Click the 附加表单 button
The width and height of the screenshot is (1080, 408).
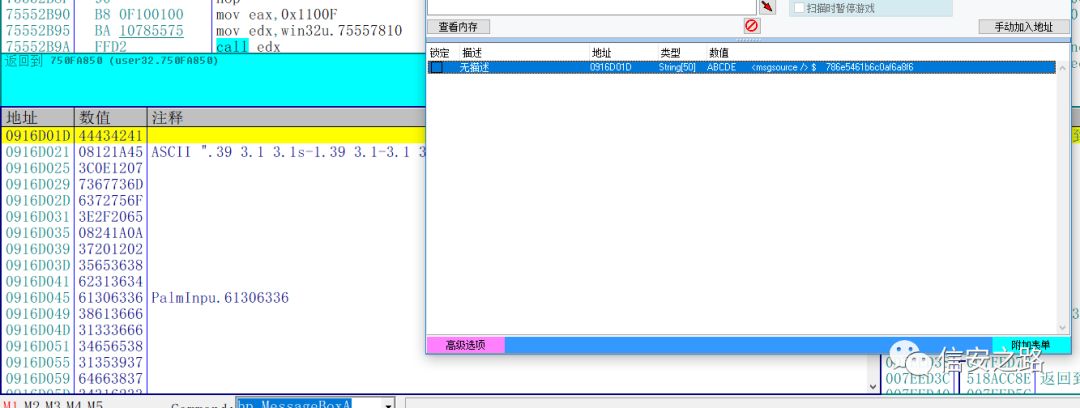tap(1030, 345)
